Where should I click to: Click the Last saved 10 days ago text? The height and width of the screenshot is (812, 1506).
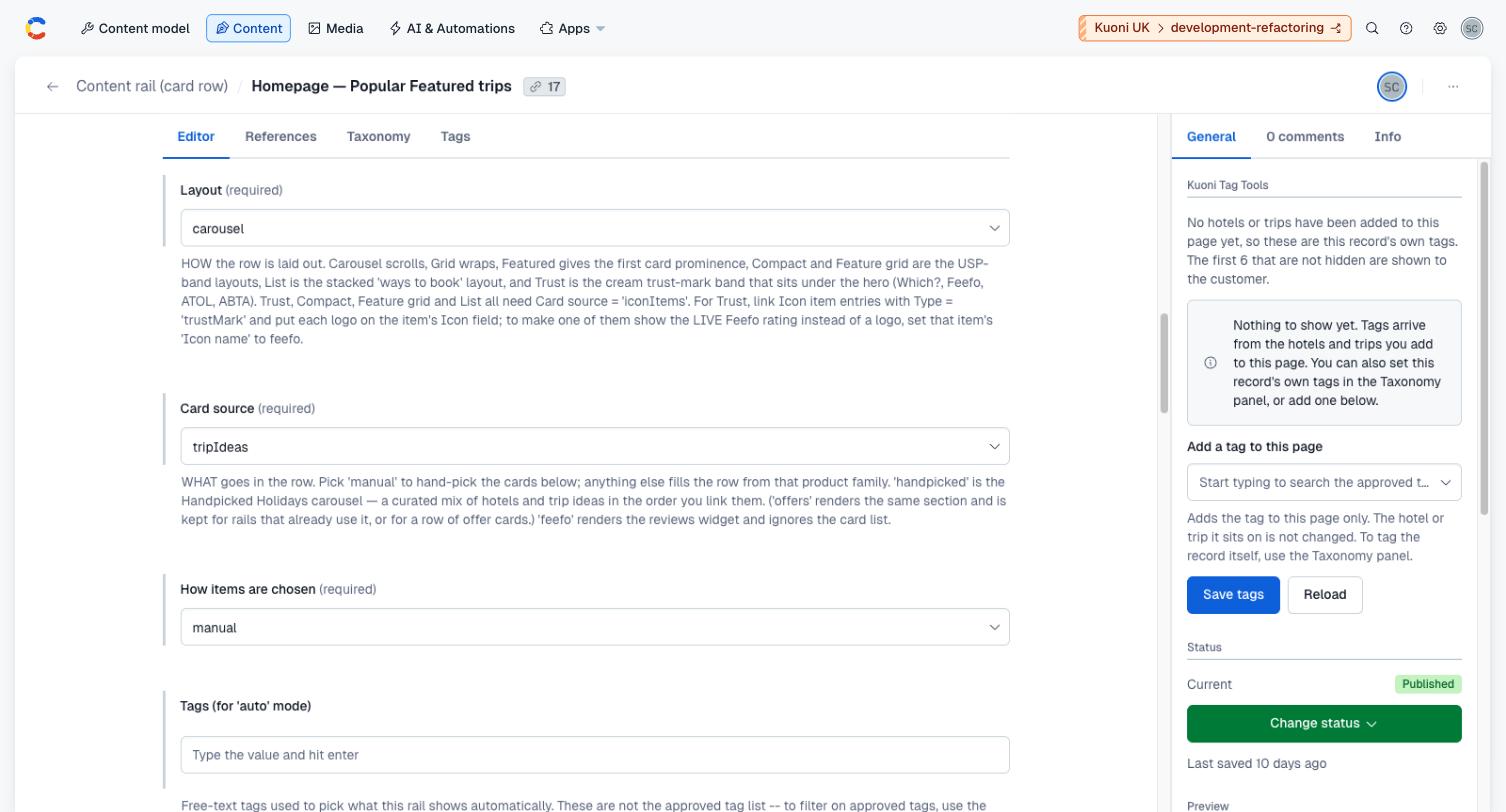[1257, 763]
